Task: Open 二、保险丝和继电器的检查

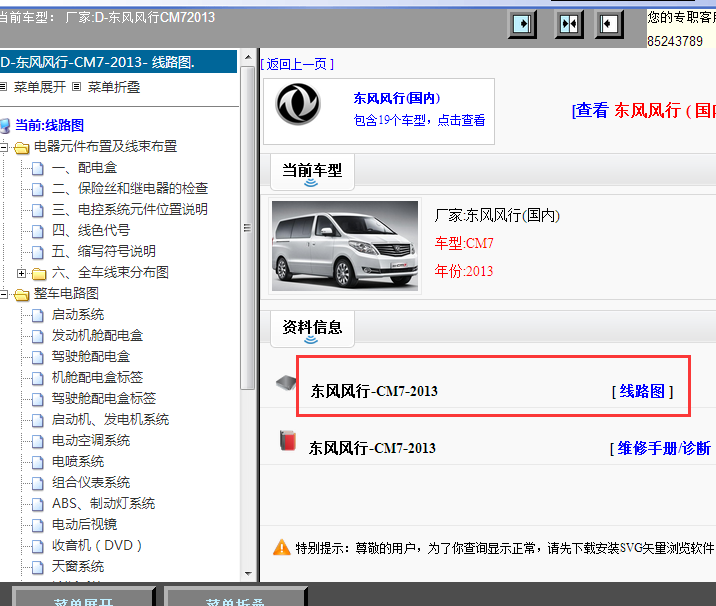Action: [x=130, y=188]
